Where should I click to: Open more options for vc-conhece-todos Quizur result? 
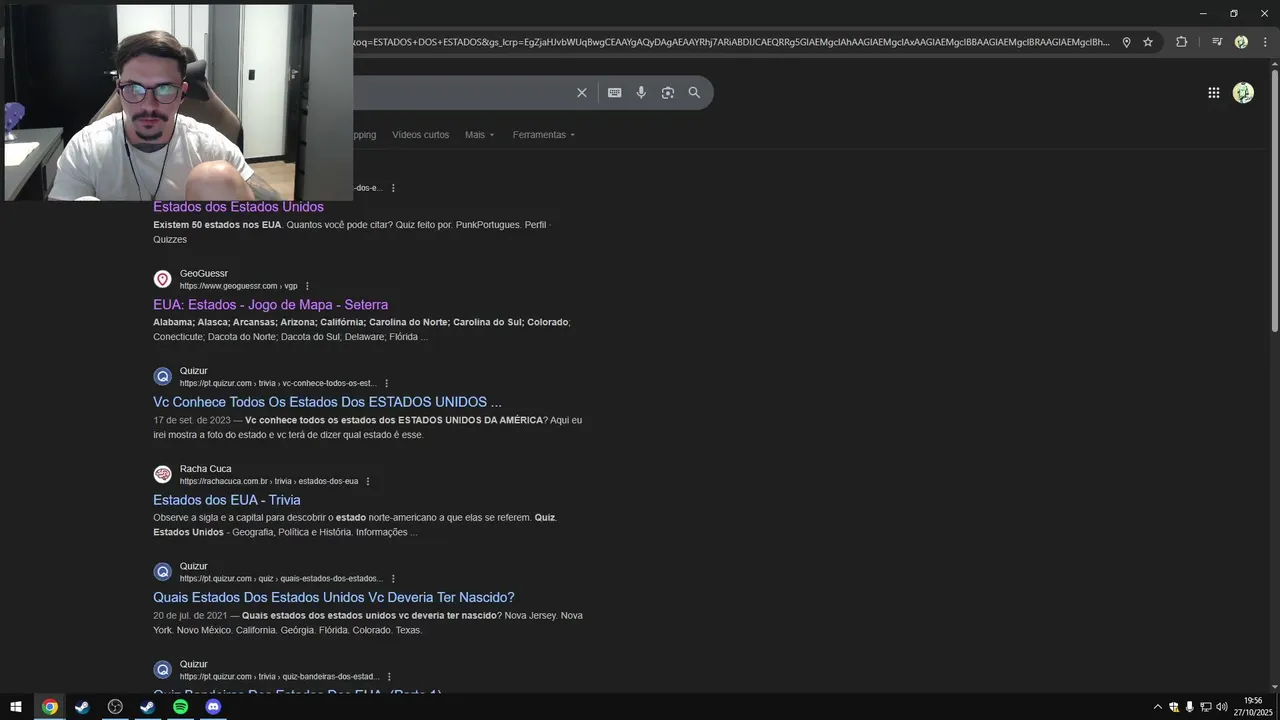[x=386, y=383]
